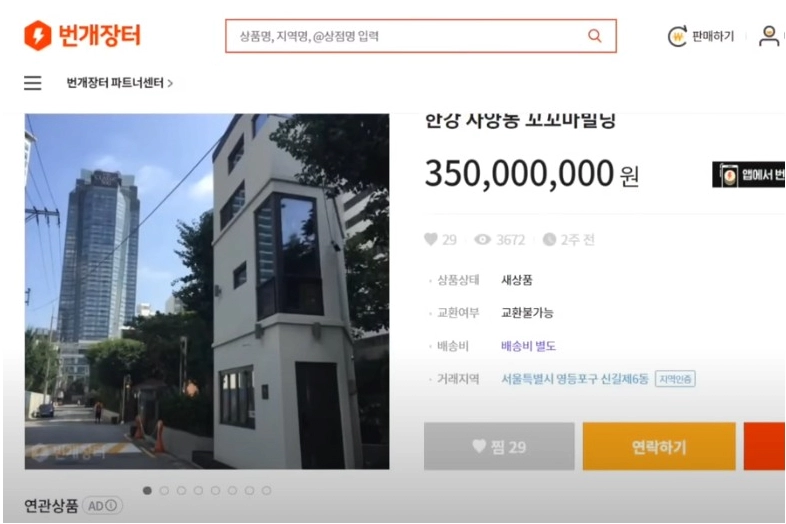Image resolution: width=786 pixels, height=524 pixels.
Task: Select the last image carousel dot
Action: 266,490
